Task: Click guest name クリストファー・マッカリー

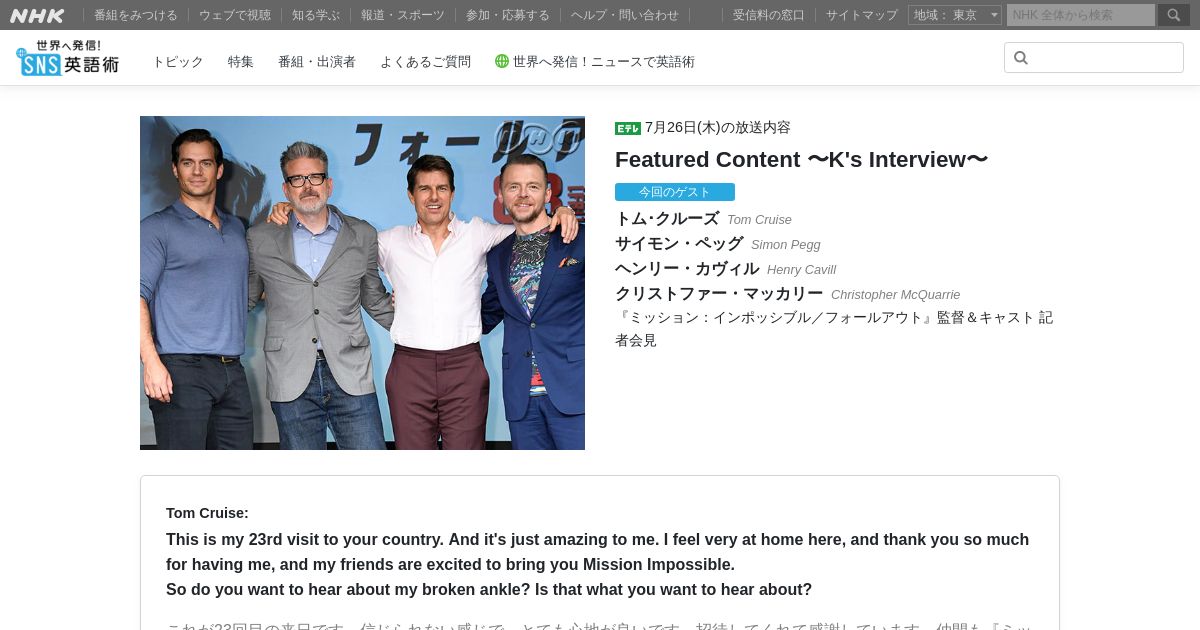Action: pyautogui.click(x=719, y=294)
